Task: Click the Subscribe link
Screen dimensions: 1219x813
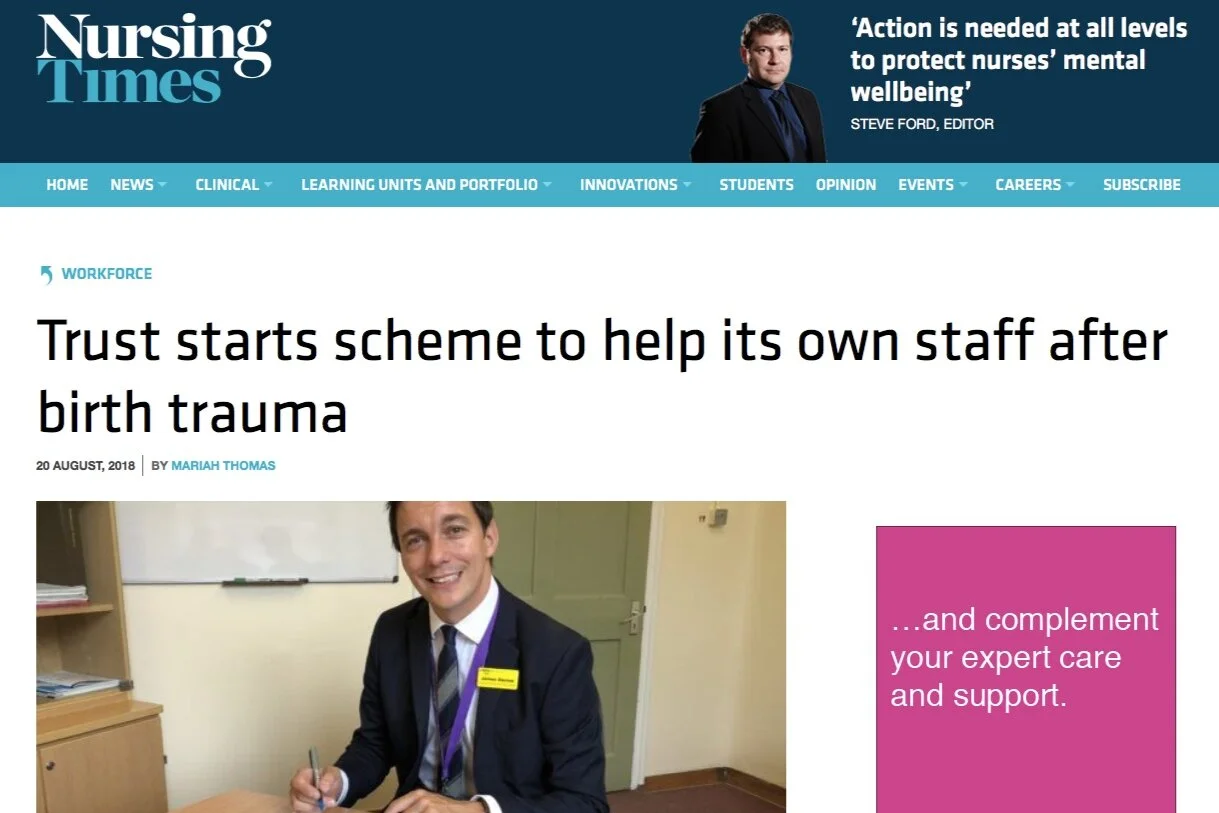Action: 1142,185
